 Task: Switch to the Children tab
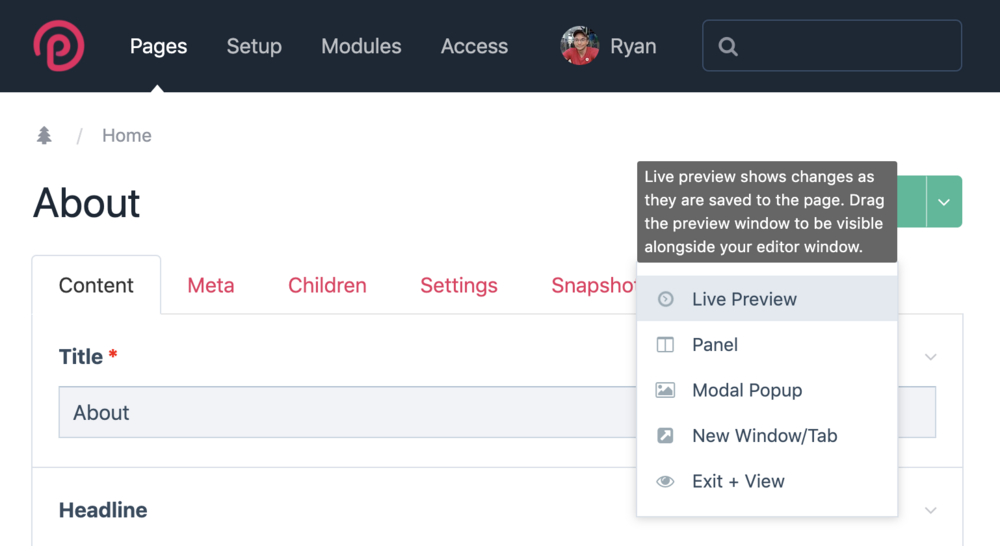[x=327, y=285]
